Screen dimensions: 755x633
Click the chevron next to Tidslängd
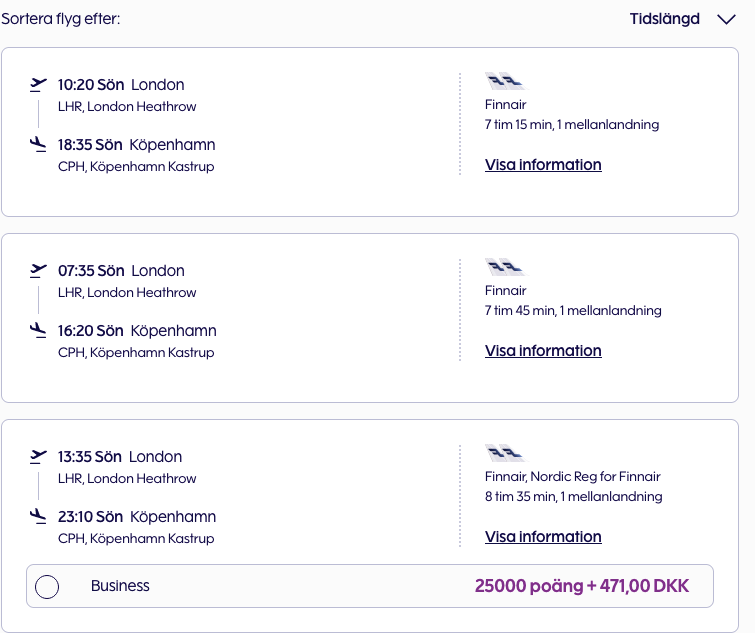[726, 20]
